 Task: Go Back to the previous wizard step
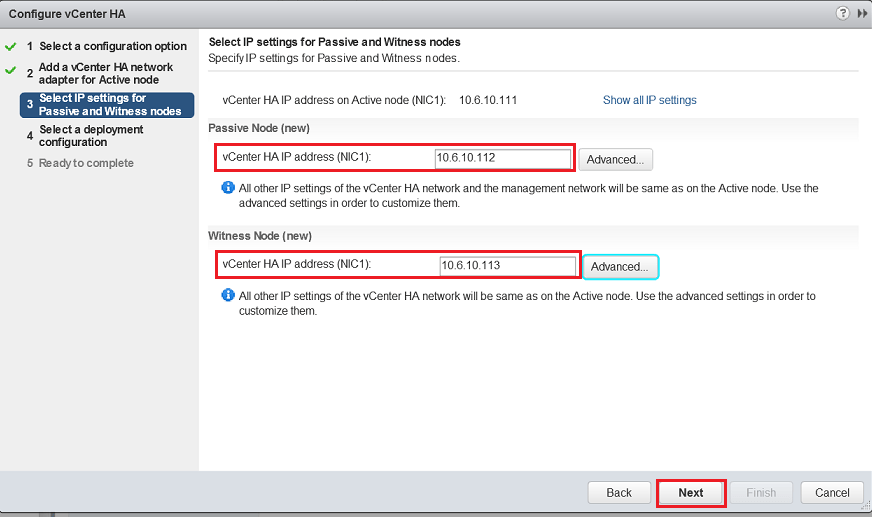(619, 493)
